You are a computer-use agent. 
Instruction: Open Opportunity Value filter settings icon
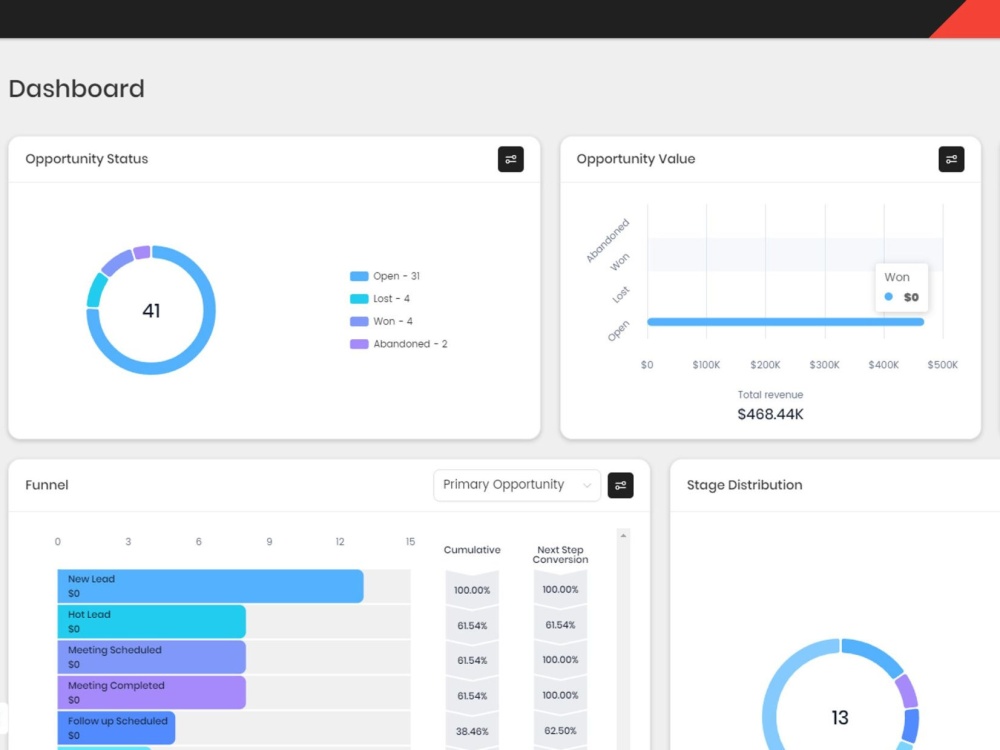951,159
